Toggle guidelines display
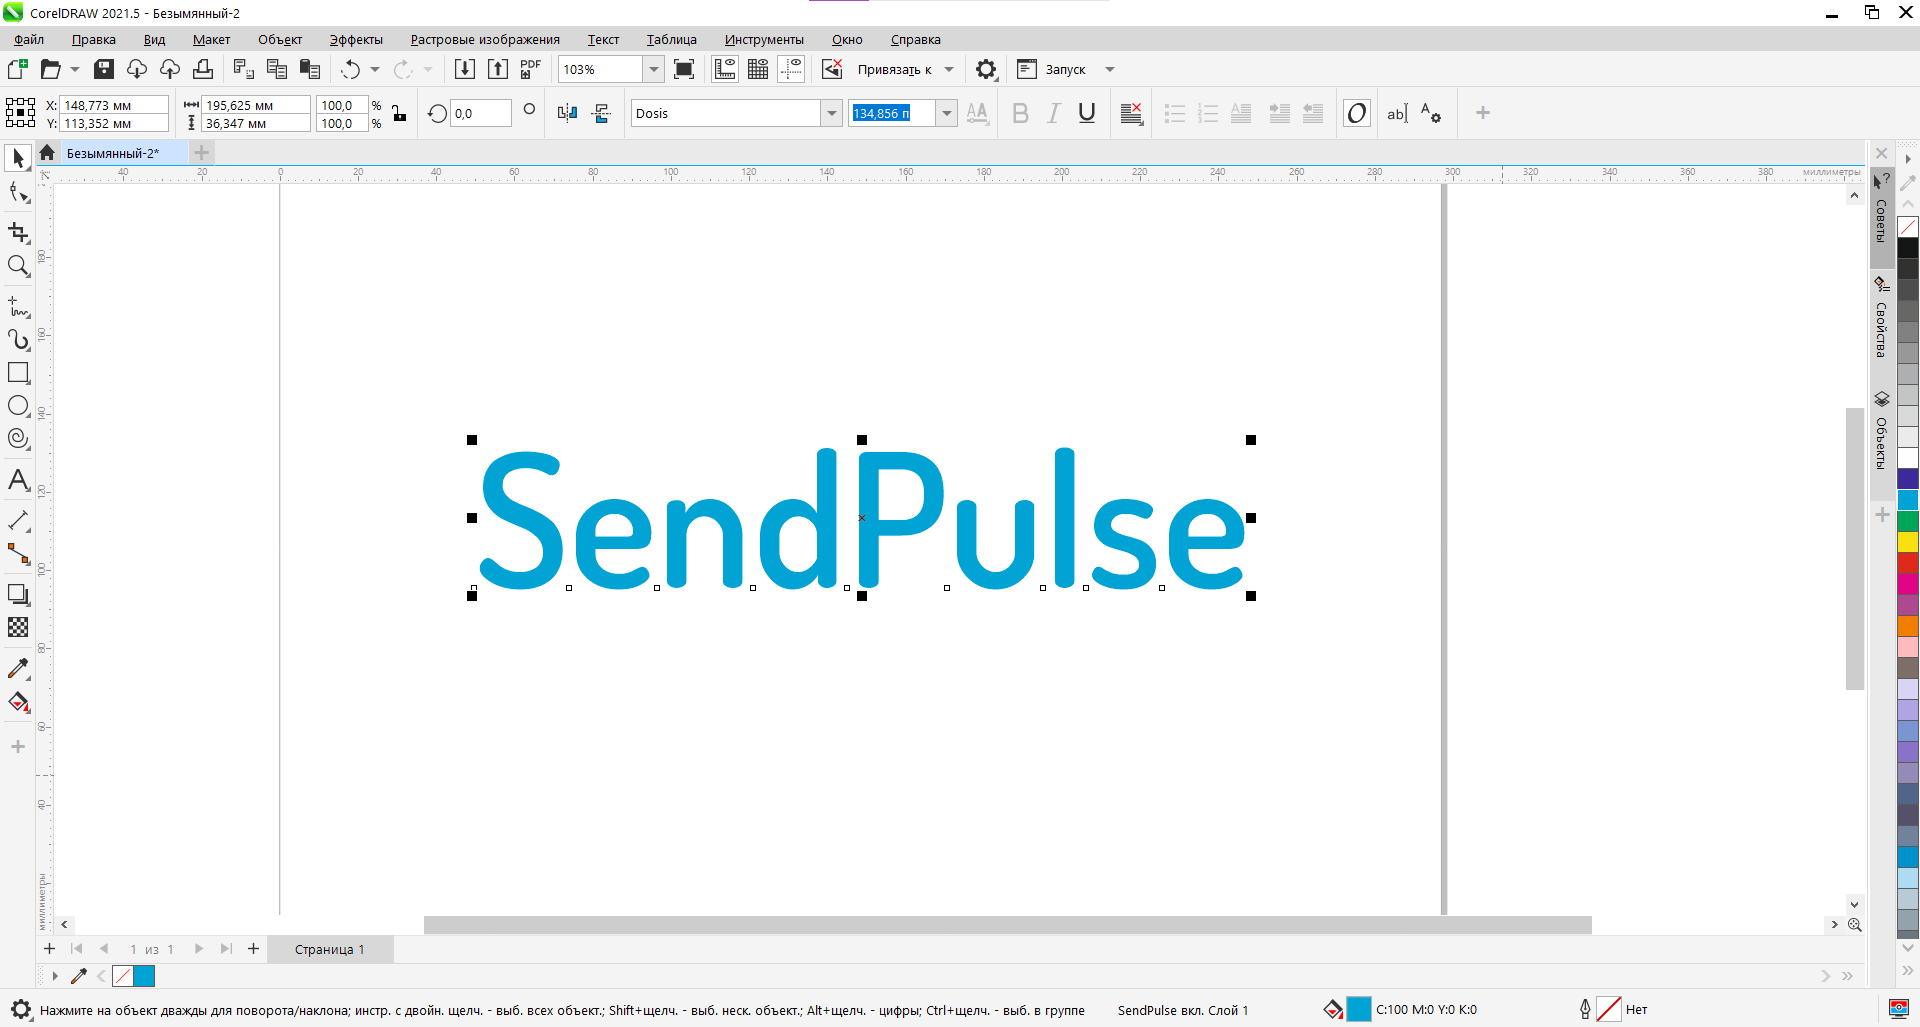 click(x=791, y=69)
